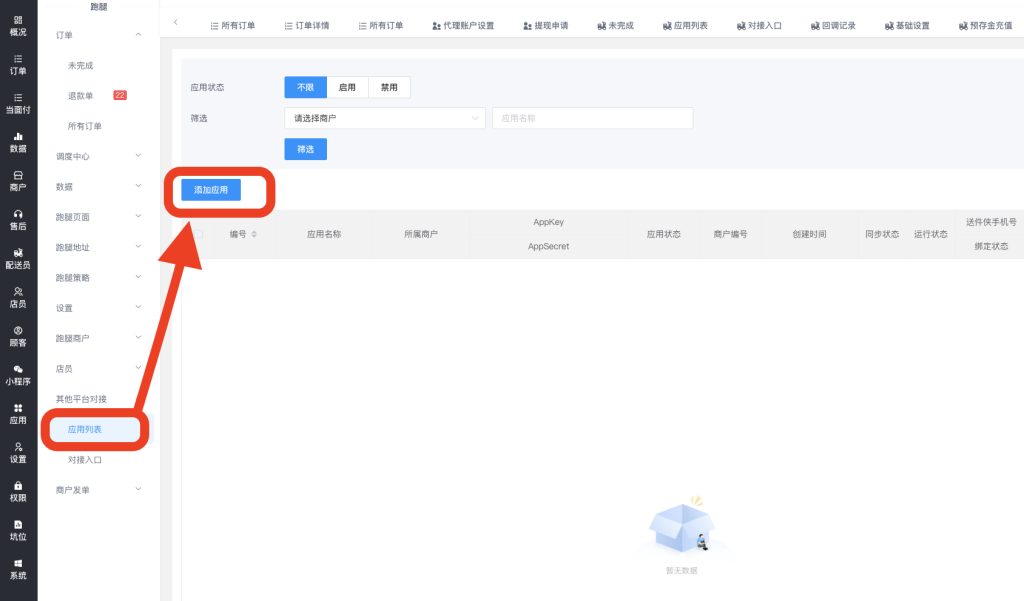
Task: Open 系统 system icon in sidebar
Action: tap(18, 568)
